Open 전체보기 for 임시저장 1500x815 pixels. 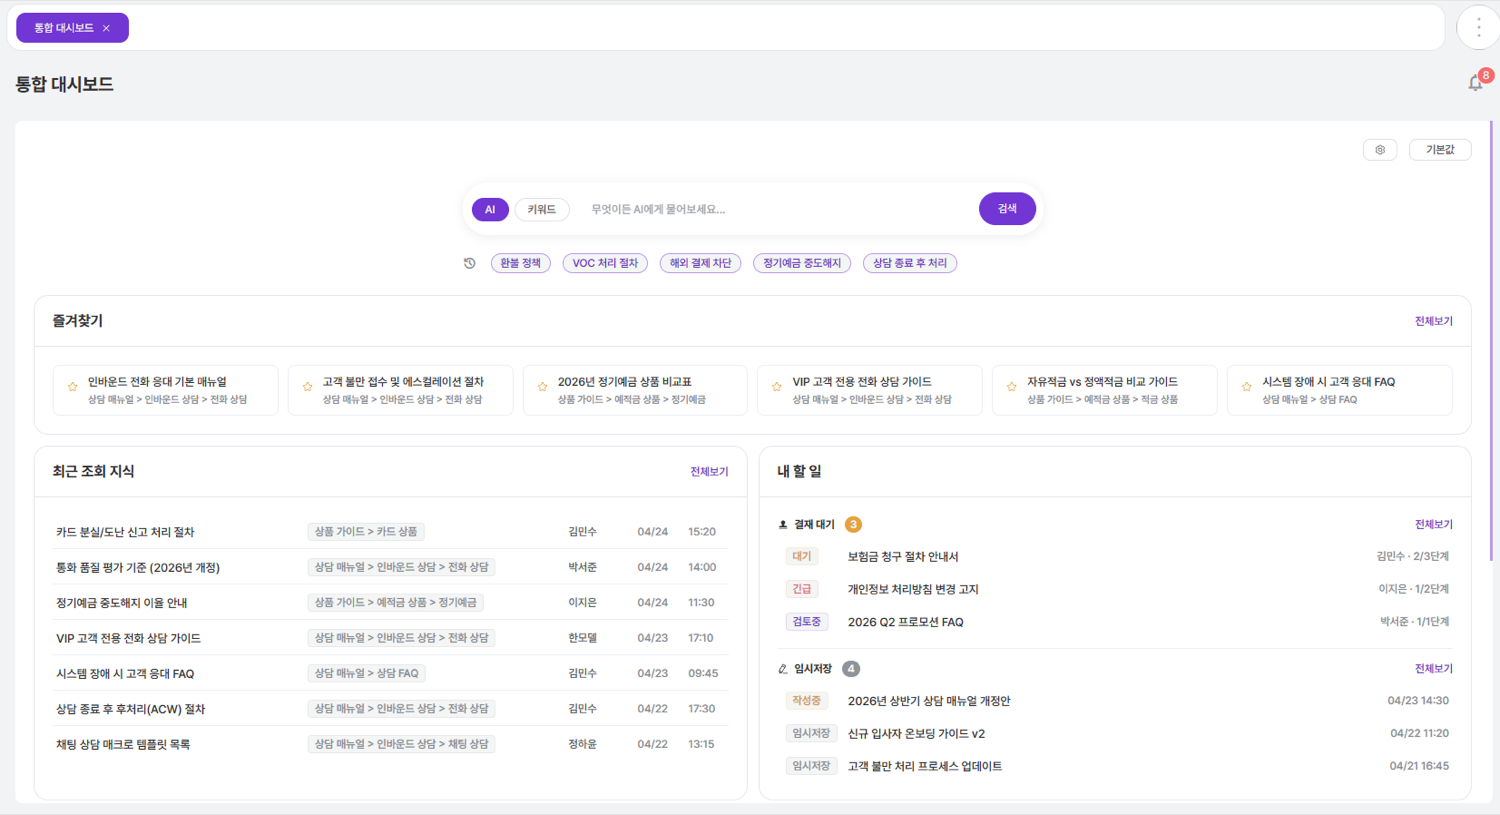click(1433, 668)
